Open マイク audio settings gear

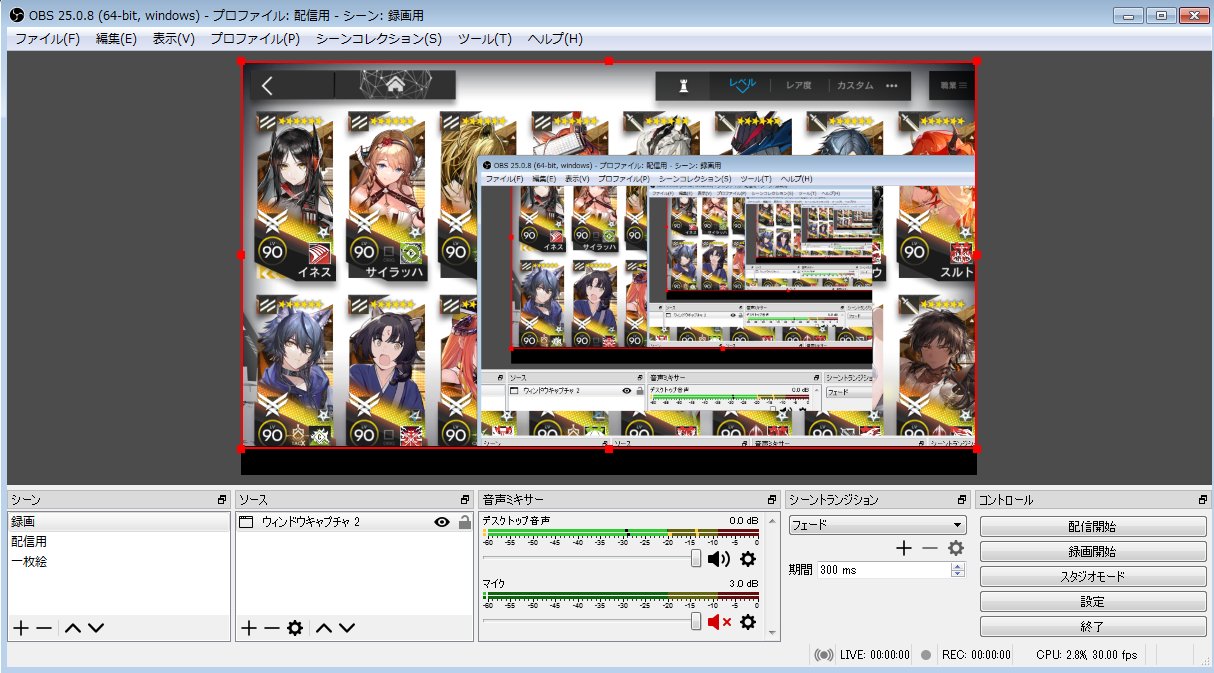747,622
